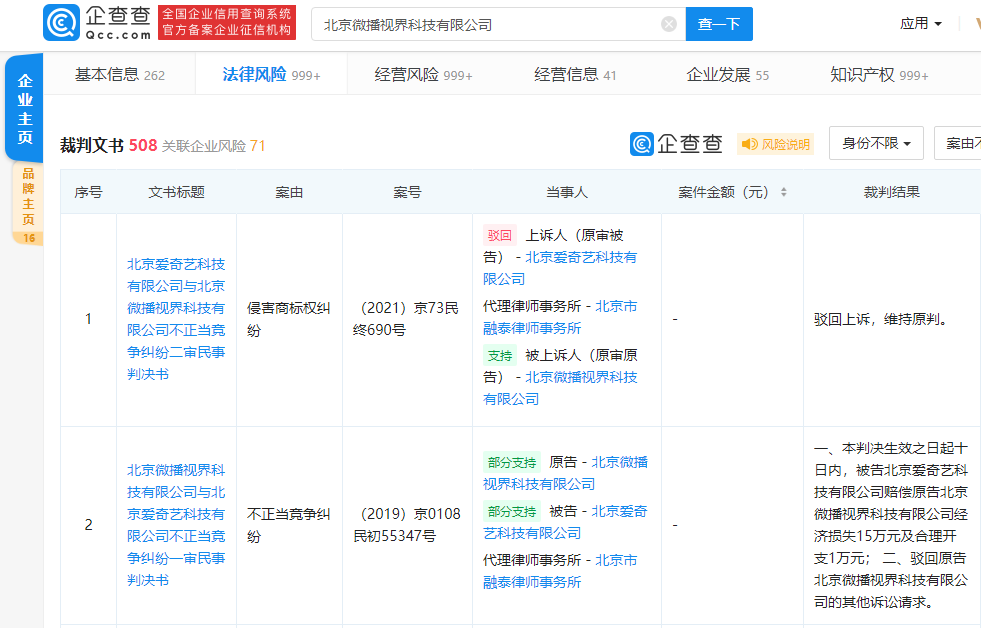This screenshot has width=981, height=628.
Task: Click the 风险说明 speaker icon
Action: tap(749, 145)
